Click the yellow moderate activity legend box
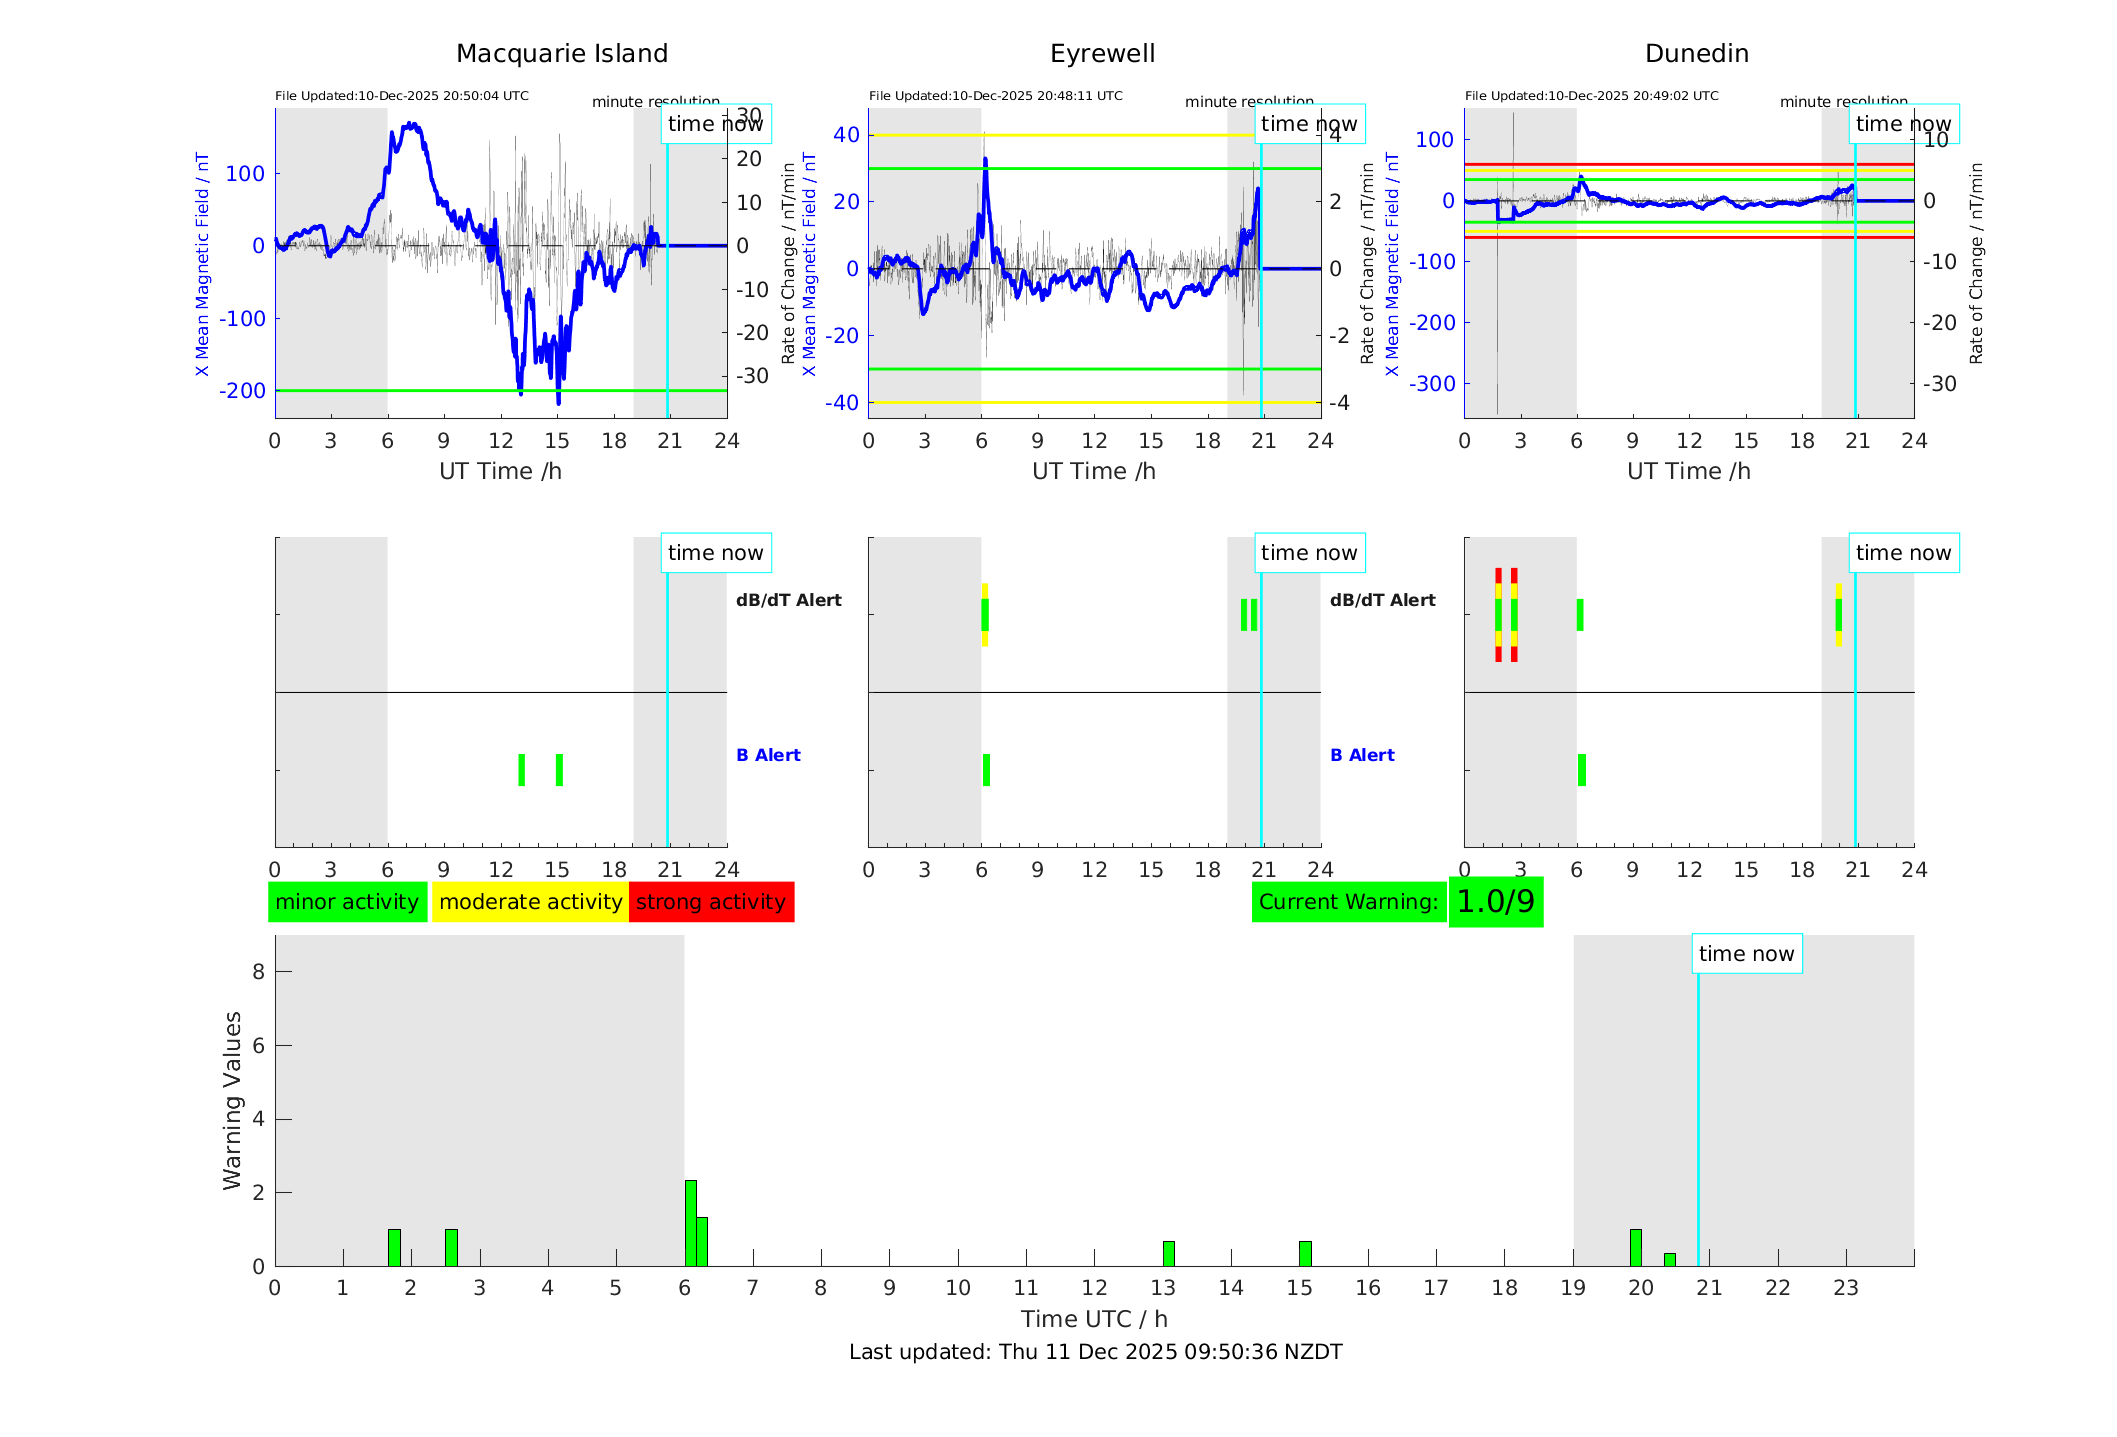 click(530, 902)
